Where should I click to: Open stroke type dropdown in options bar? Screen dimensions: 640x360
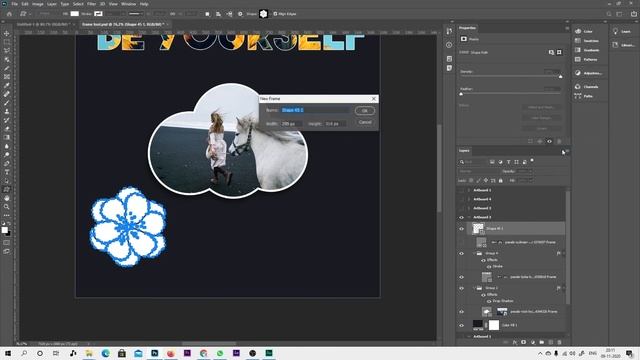point(135,14)
